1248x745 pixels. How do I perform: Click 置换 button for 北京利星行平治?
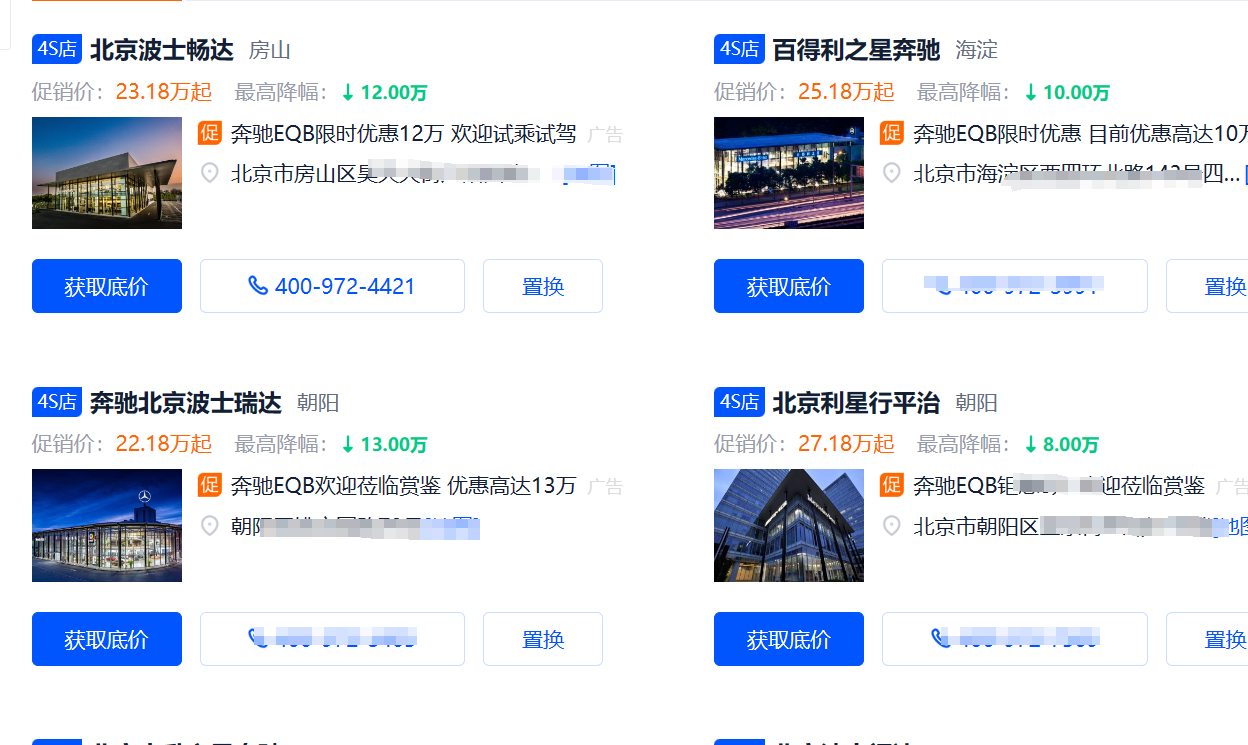coord(1207,639)
